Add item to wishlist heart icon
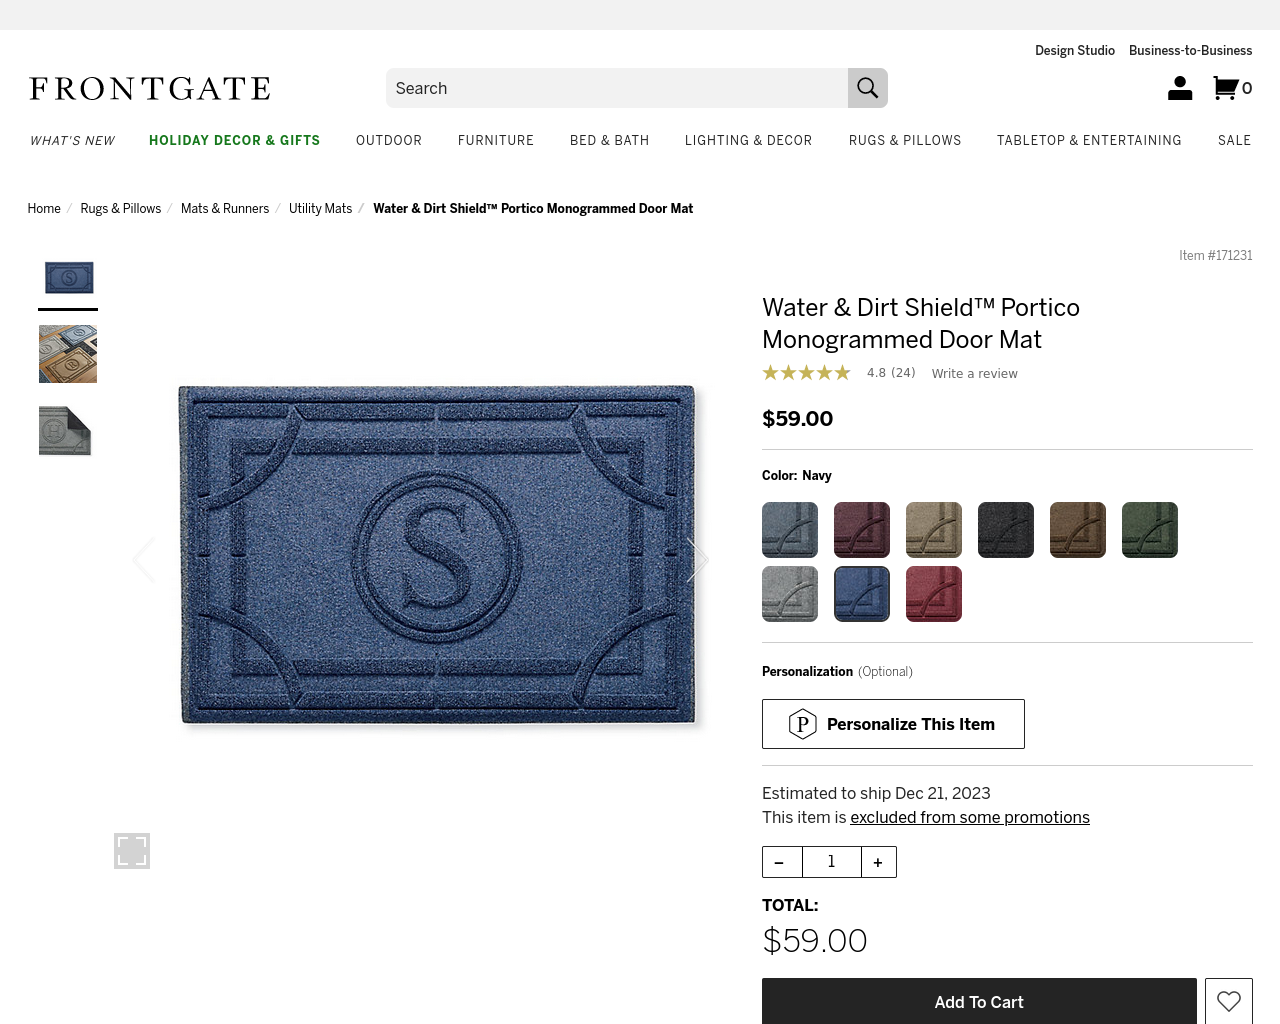This screenshot has height=1024, width=1280. point(1229,1001)
